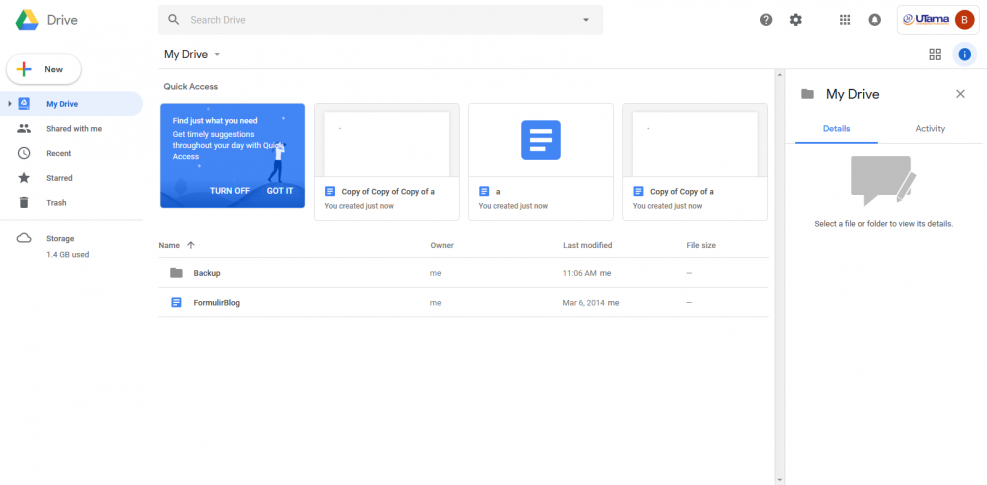Click the 1.4 GB used text

(67, 255)
